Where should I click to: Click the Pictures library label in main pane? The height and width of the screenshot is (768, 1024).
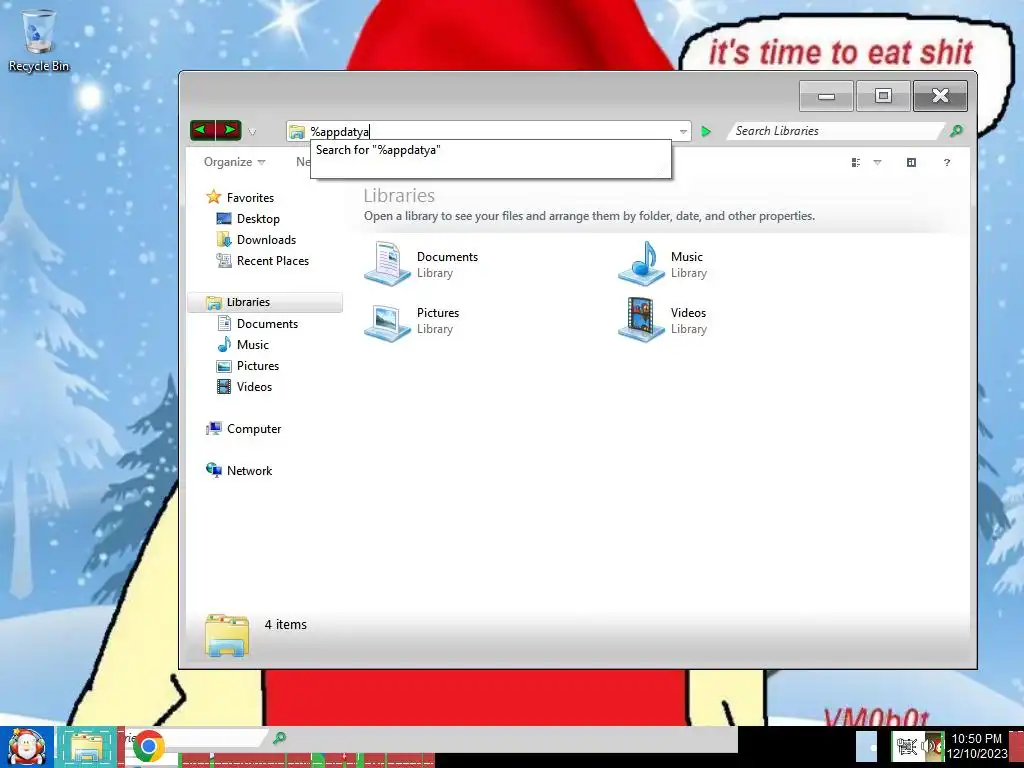coord(438,313)
